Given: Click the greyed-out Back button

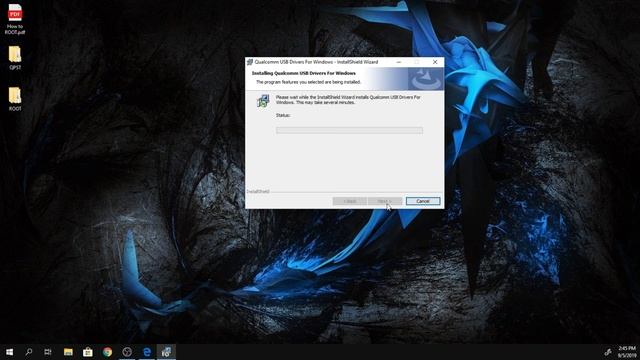Looking at the screenshot, I should point(350,201).
